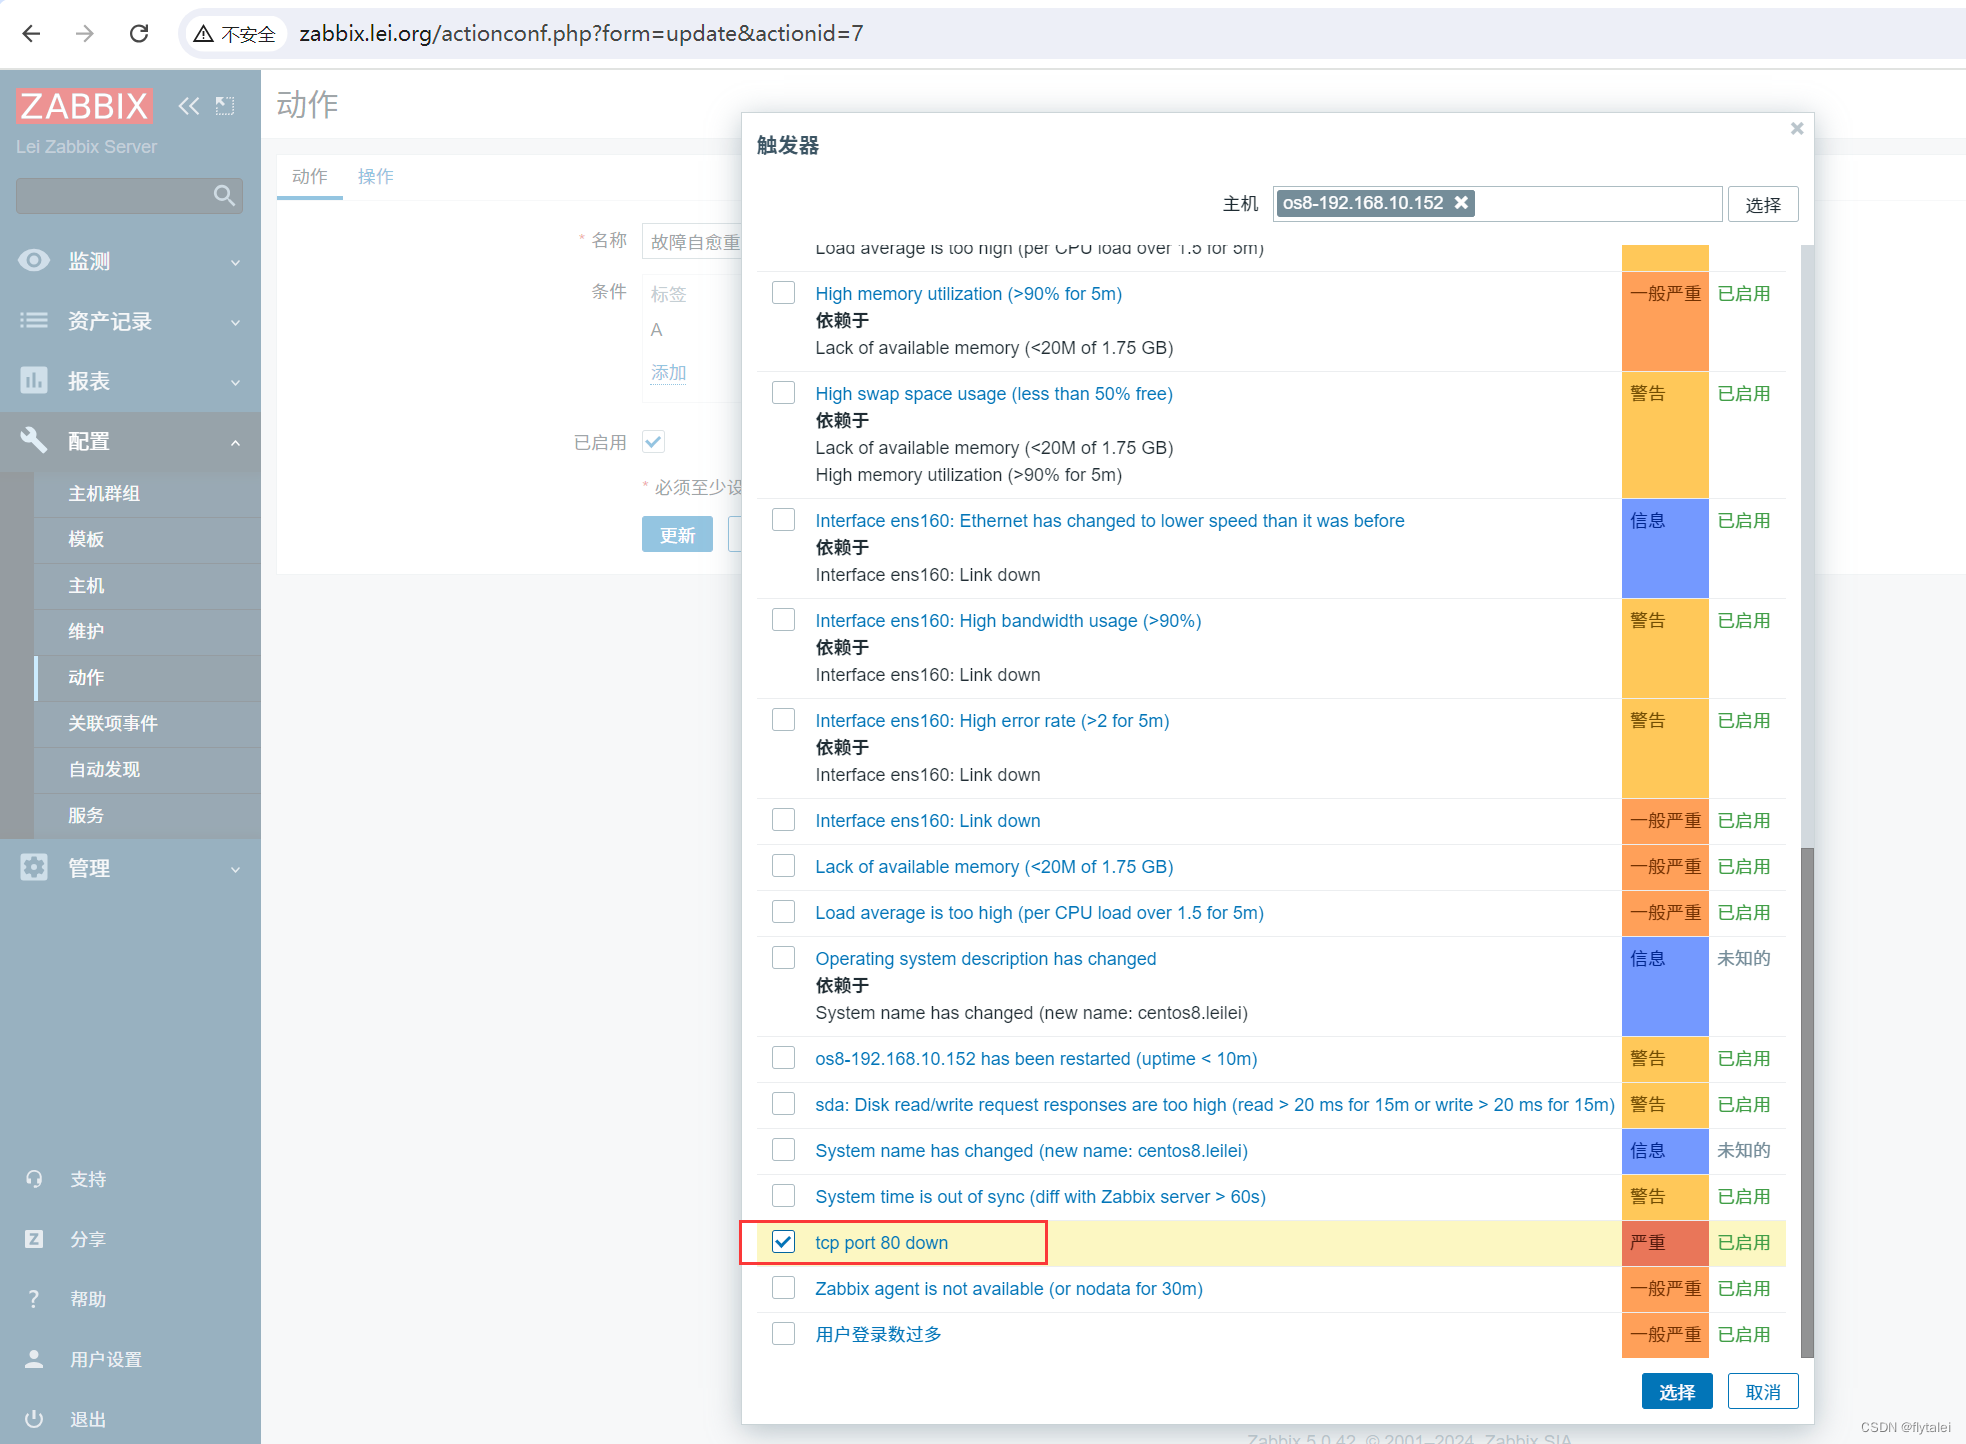The image size is (1966, 1444).
Task: Click the browser forward arrow
Action: [85, 34]
